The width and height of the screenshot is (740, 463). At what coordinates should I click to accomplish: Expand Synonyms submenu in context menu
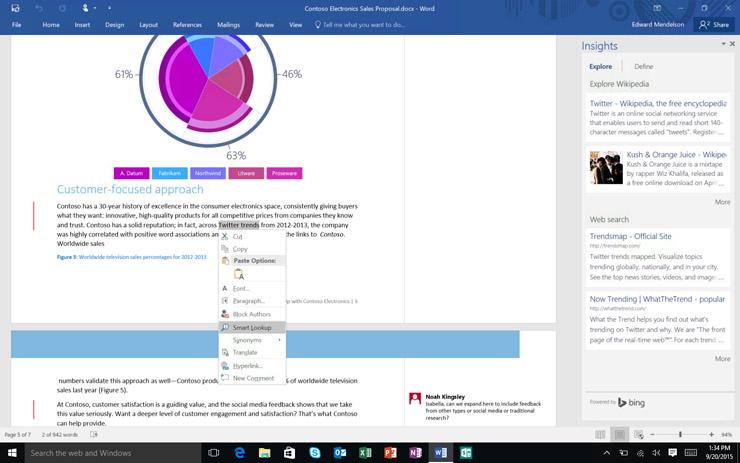point(252,340)
